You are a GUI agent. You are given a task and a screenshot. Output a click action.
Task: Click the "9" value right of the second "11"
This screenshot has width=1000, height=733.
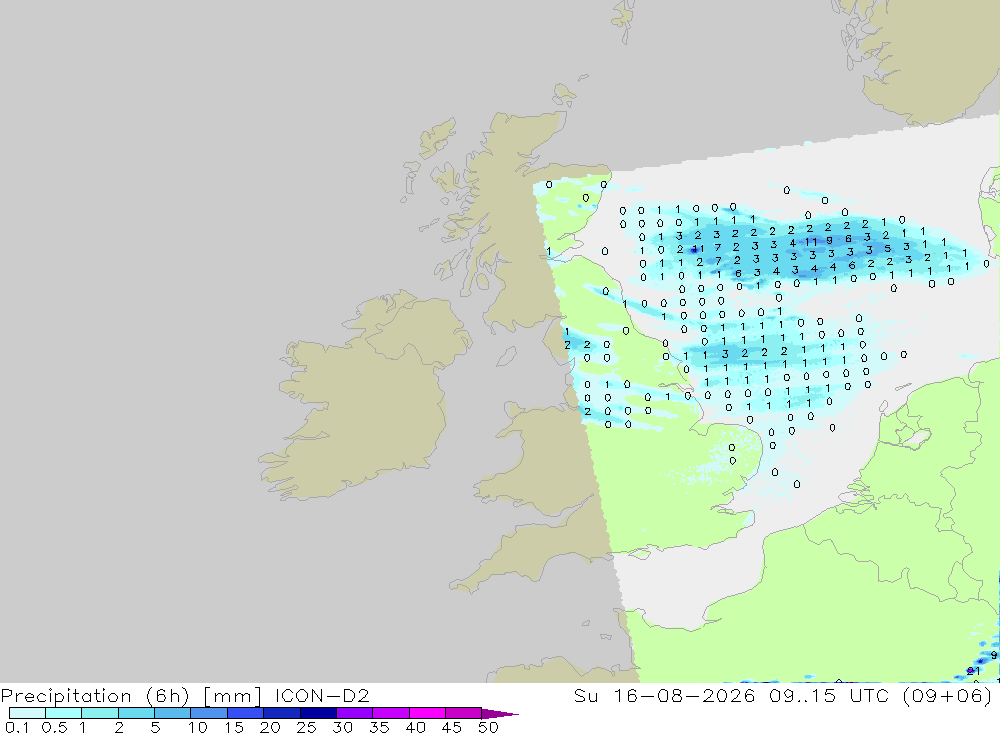[x=829, y=241]
